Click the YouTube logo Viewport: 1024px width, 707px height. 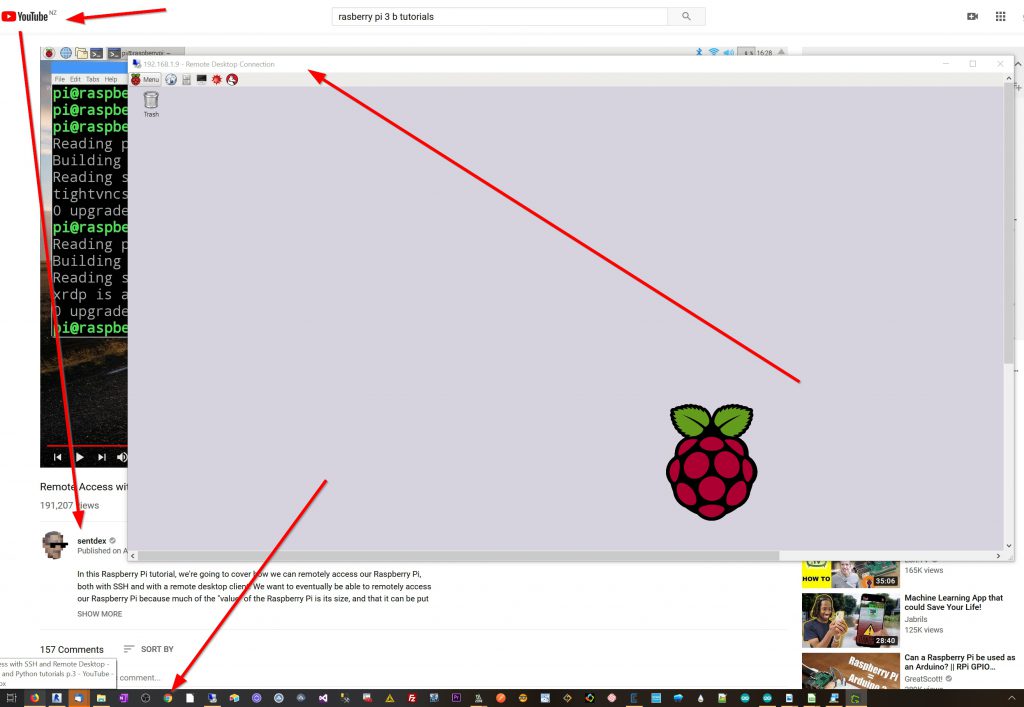26,16
